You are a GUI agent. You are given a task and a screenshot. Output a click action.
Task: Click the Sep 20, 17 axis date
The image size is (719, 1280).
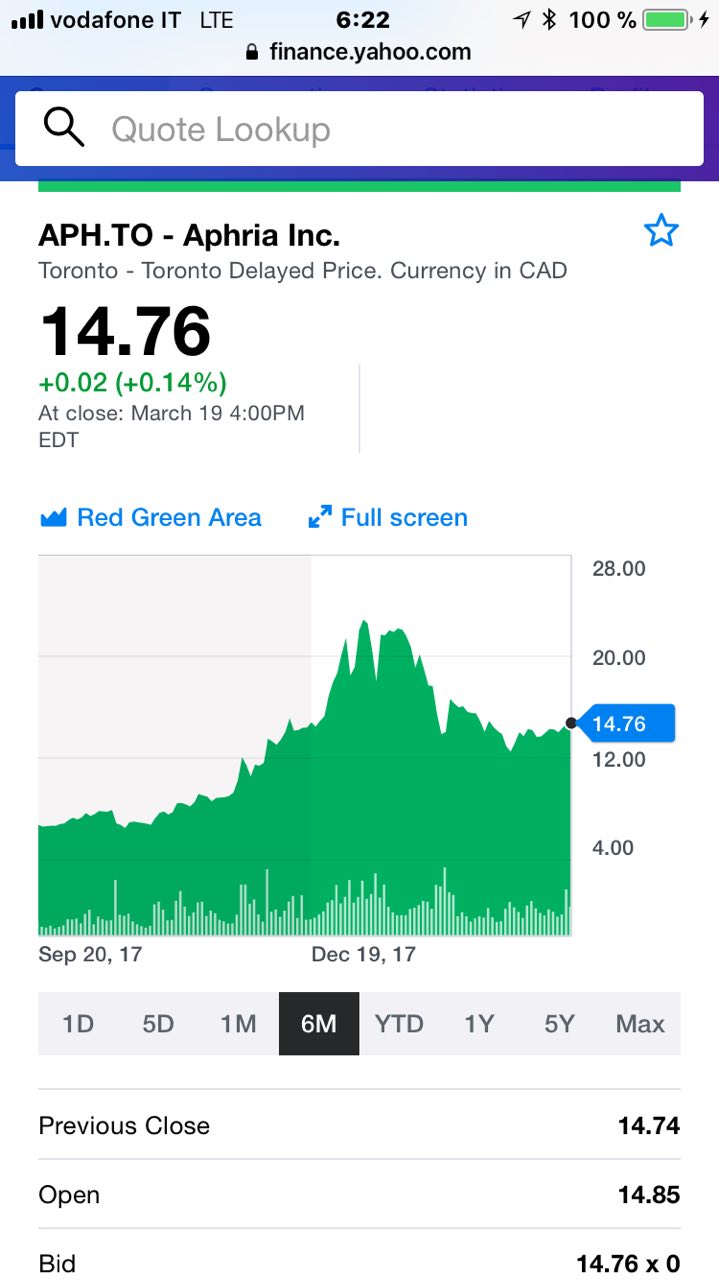pos(90,954)
